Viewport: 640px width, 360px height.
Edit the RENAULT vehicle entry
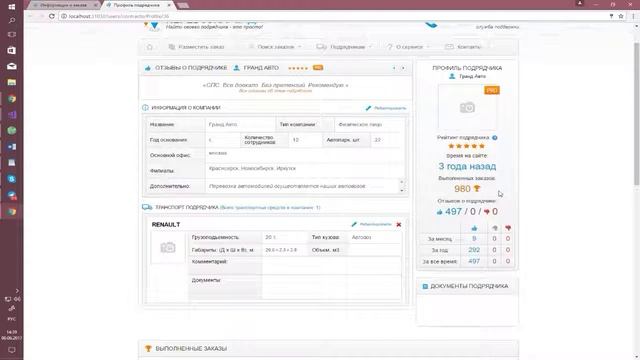pos(371,224)
